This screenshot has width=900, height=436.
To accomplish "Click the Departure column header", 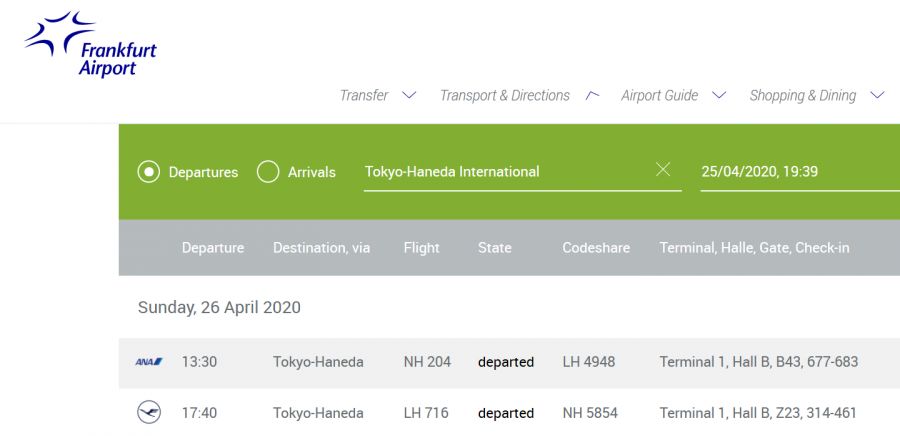I will pyautogui.click(x=213, y=248).
